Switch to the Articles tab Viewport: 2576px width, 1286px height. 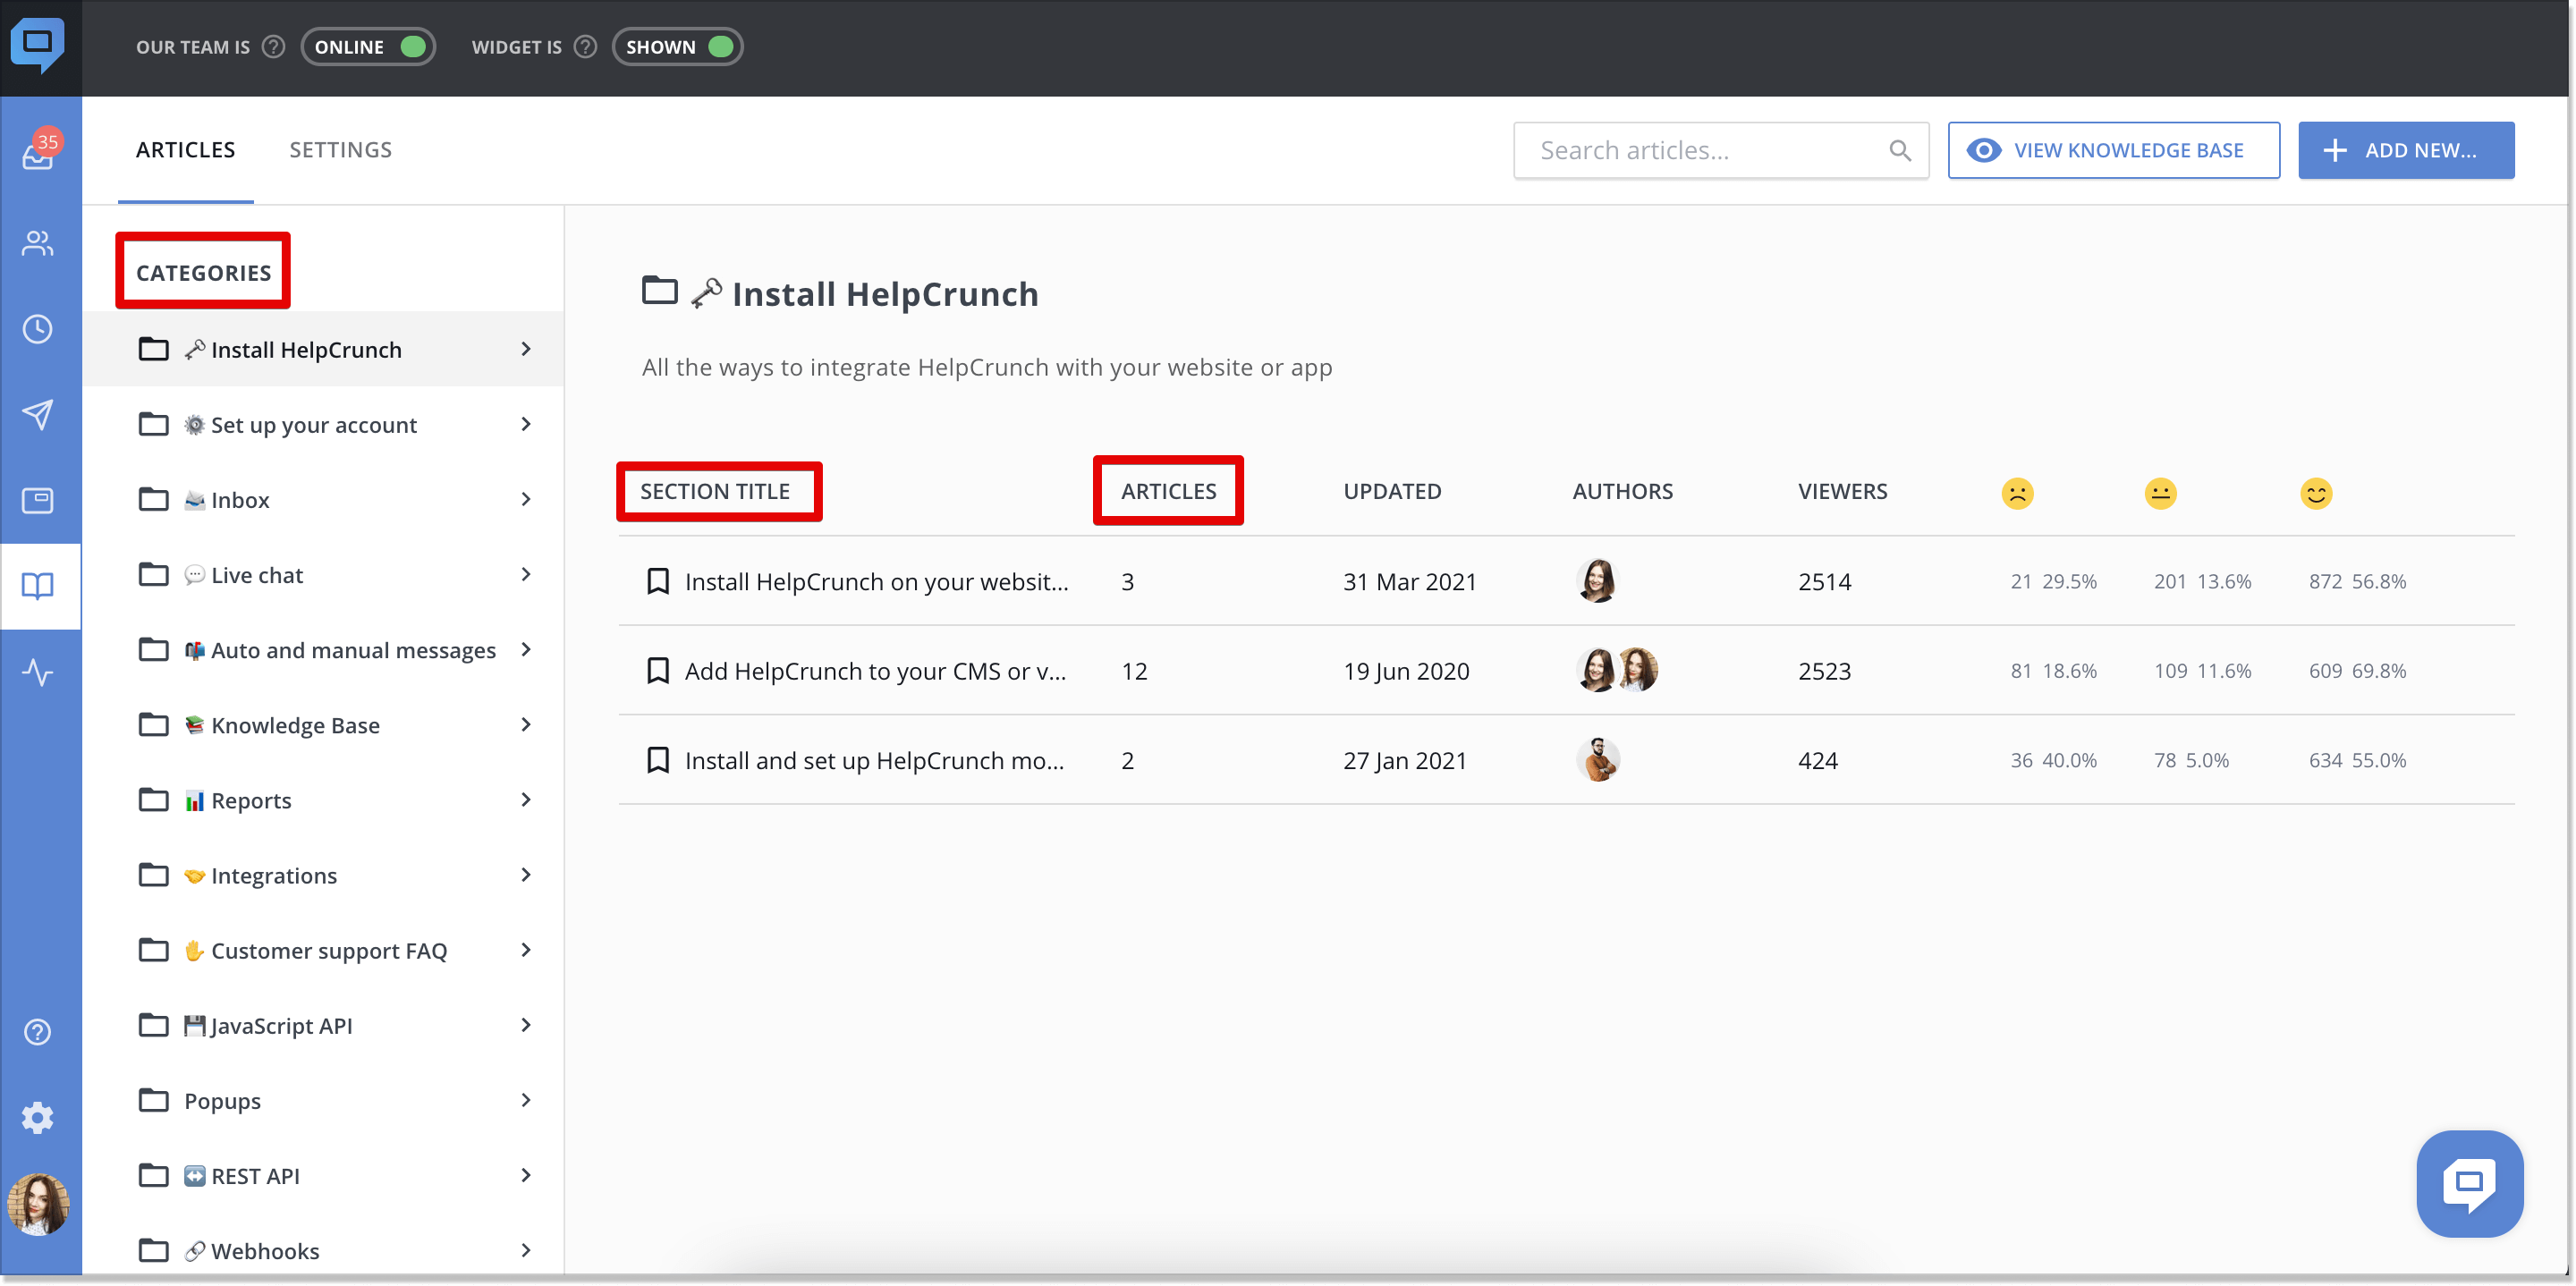click(185, 150)
